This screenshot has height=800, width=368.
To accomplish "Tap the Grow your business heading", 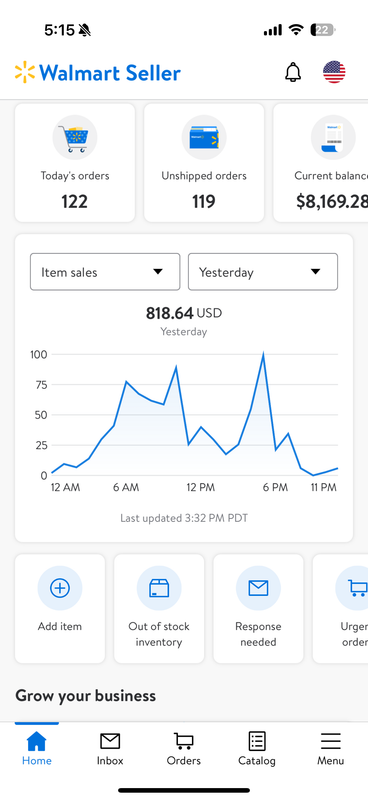I will pos(85,696).
